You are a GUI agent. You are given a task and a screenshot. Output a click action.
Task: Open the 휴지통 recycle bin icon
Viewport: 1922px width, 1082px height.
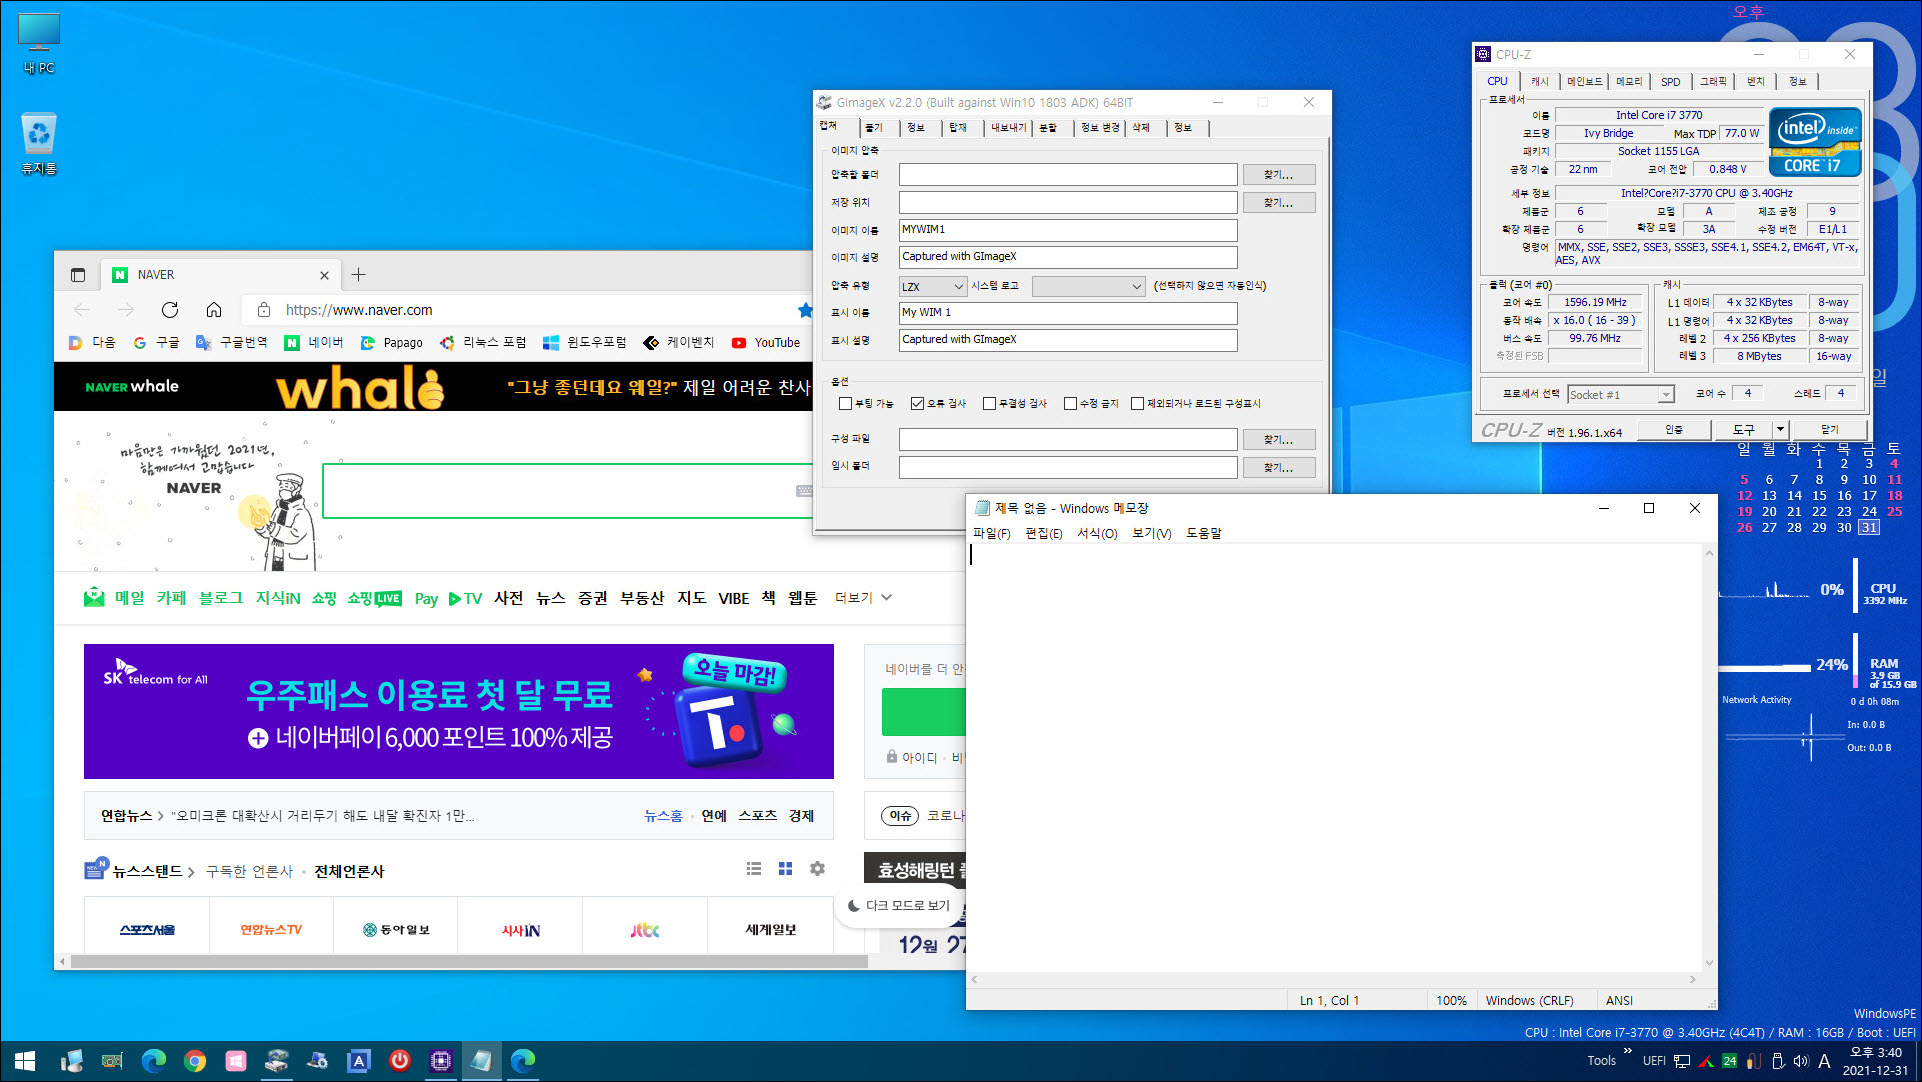click(39, 144)
